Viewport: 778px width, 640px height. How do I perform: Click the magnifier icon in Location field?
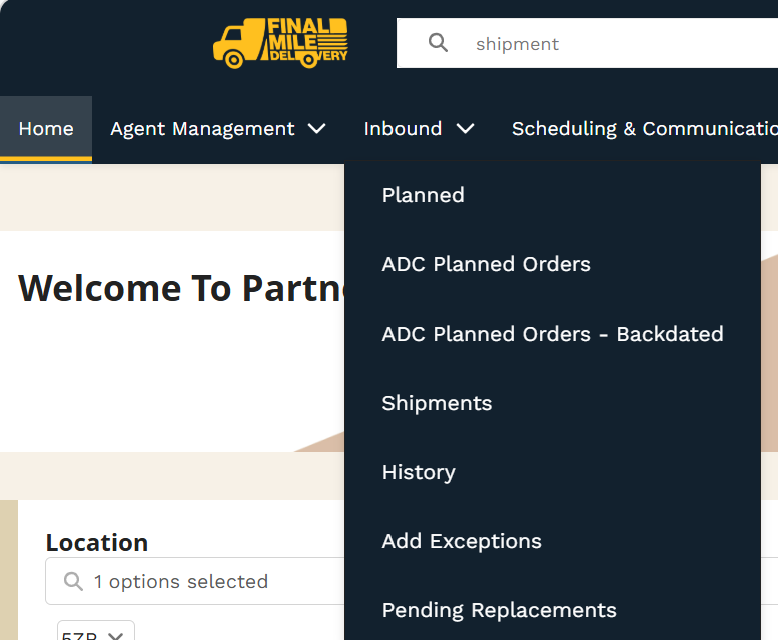pyautogui.click(x=73, y=581)
